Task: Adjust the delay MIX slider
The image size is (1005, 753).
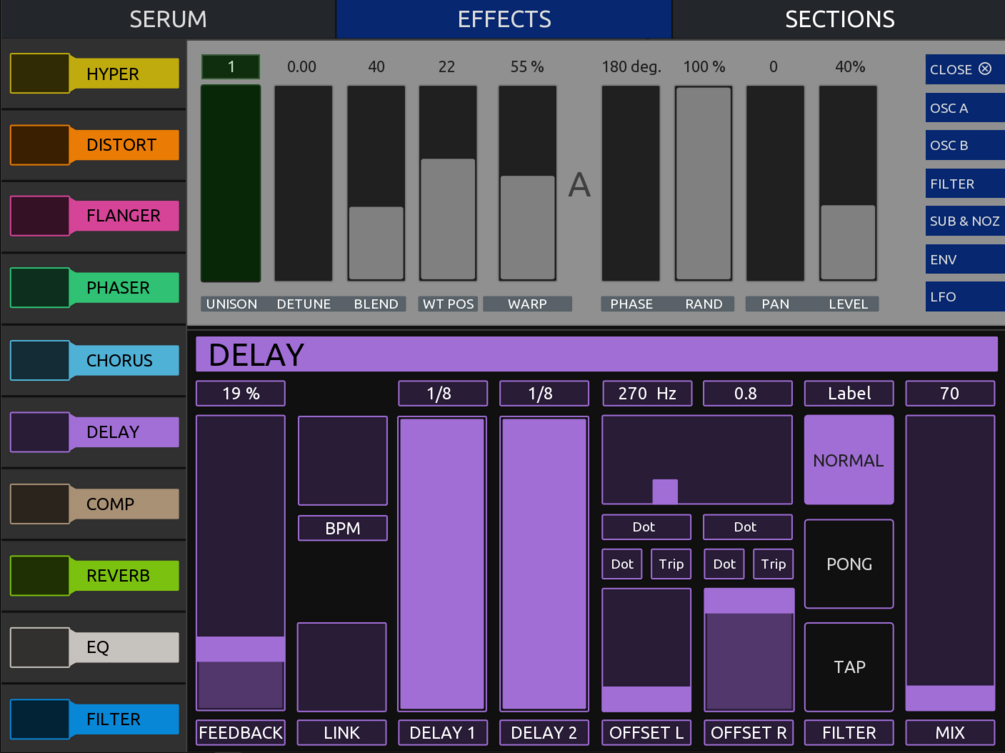Action: pos(950,563)
